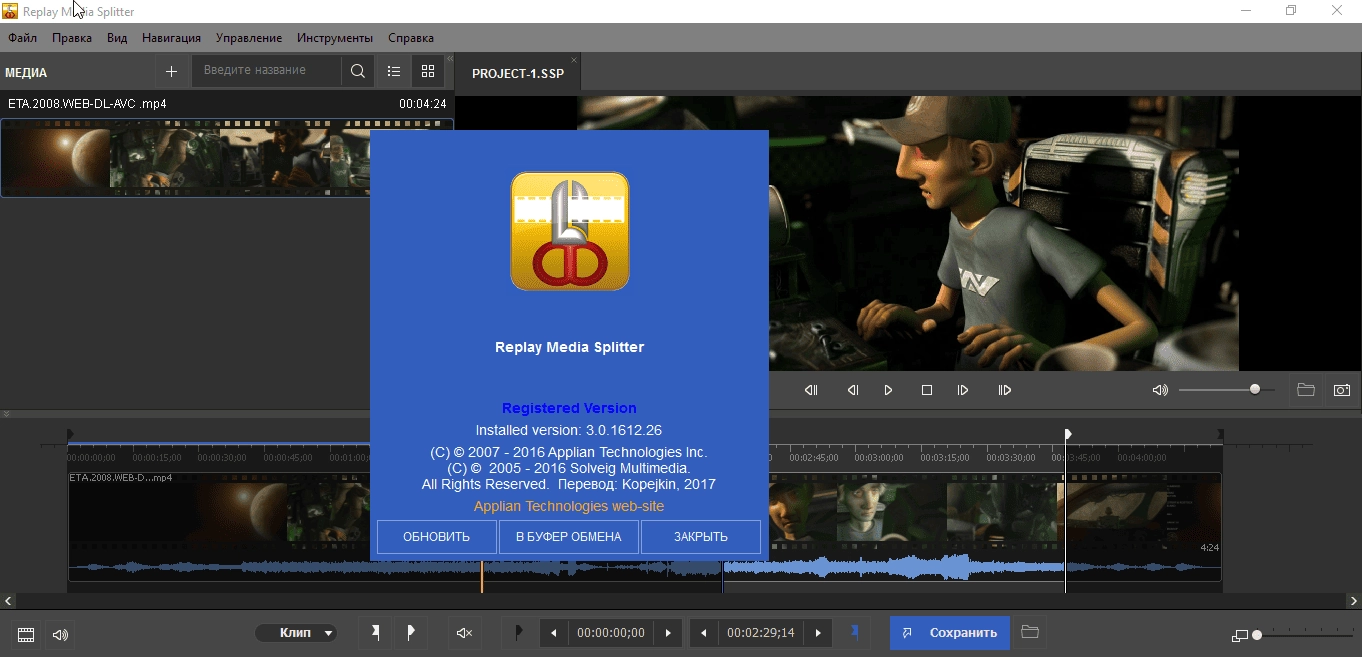Close the PROJECT-1.SSP tab
The width and height of the screenshot is (1362, 657).
[x=573, y=61]
